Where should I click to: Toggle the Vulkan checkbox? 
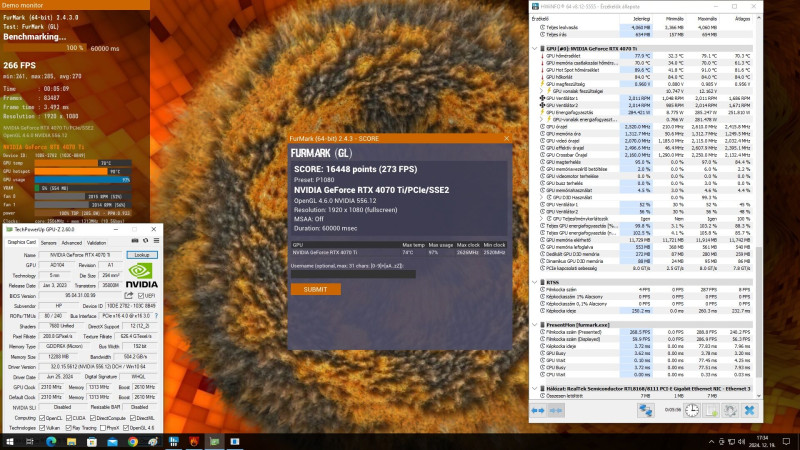pos(42,428)
